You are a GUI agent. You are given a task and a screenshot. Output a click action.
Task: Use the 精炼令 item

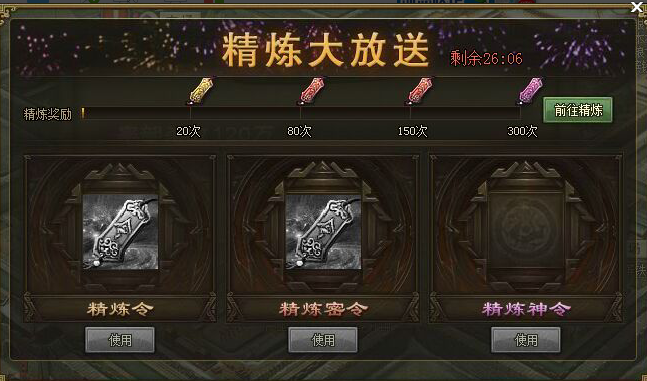click(120, 340)
